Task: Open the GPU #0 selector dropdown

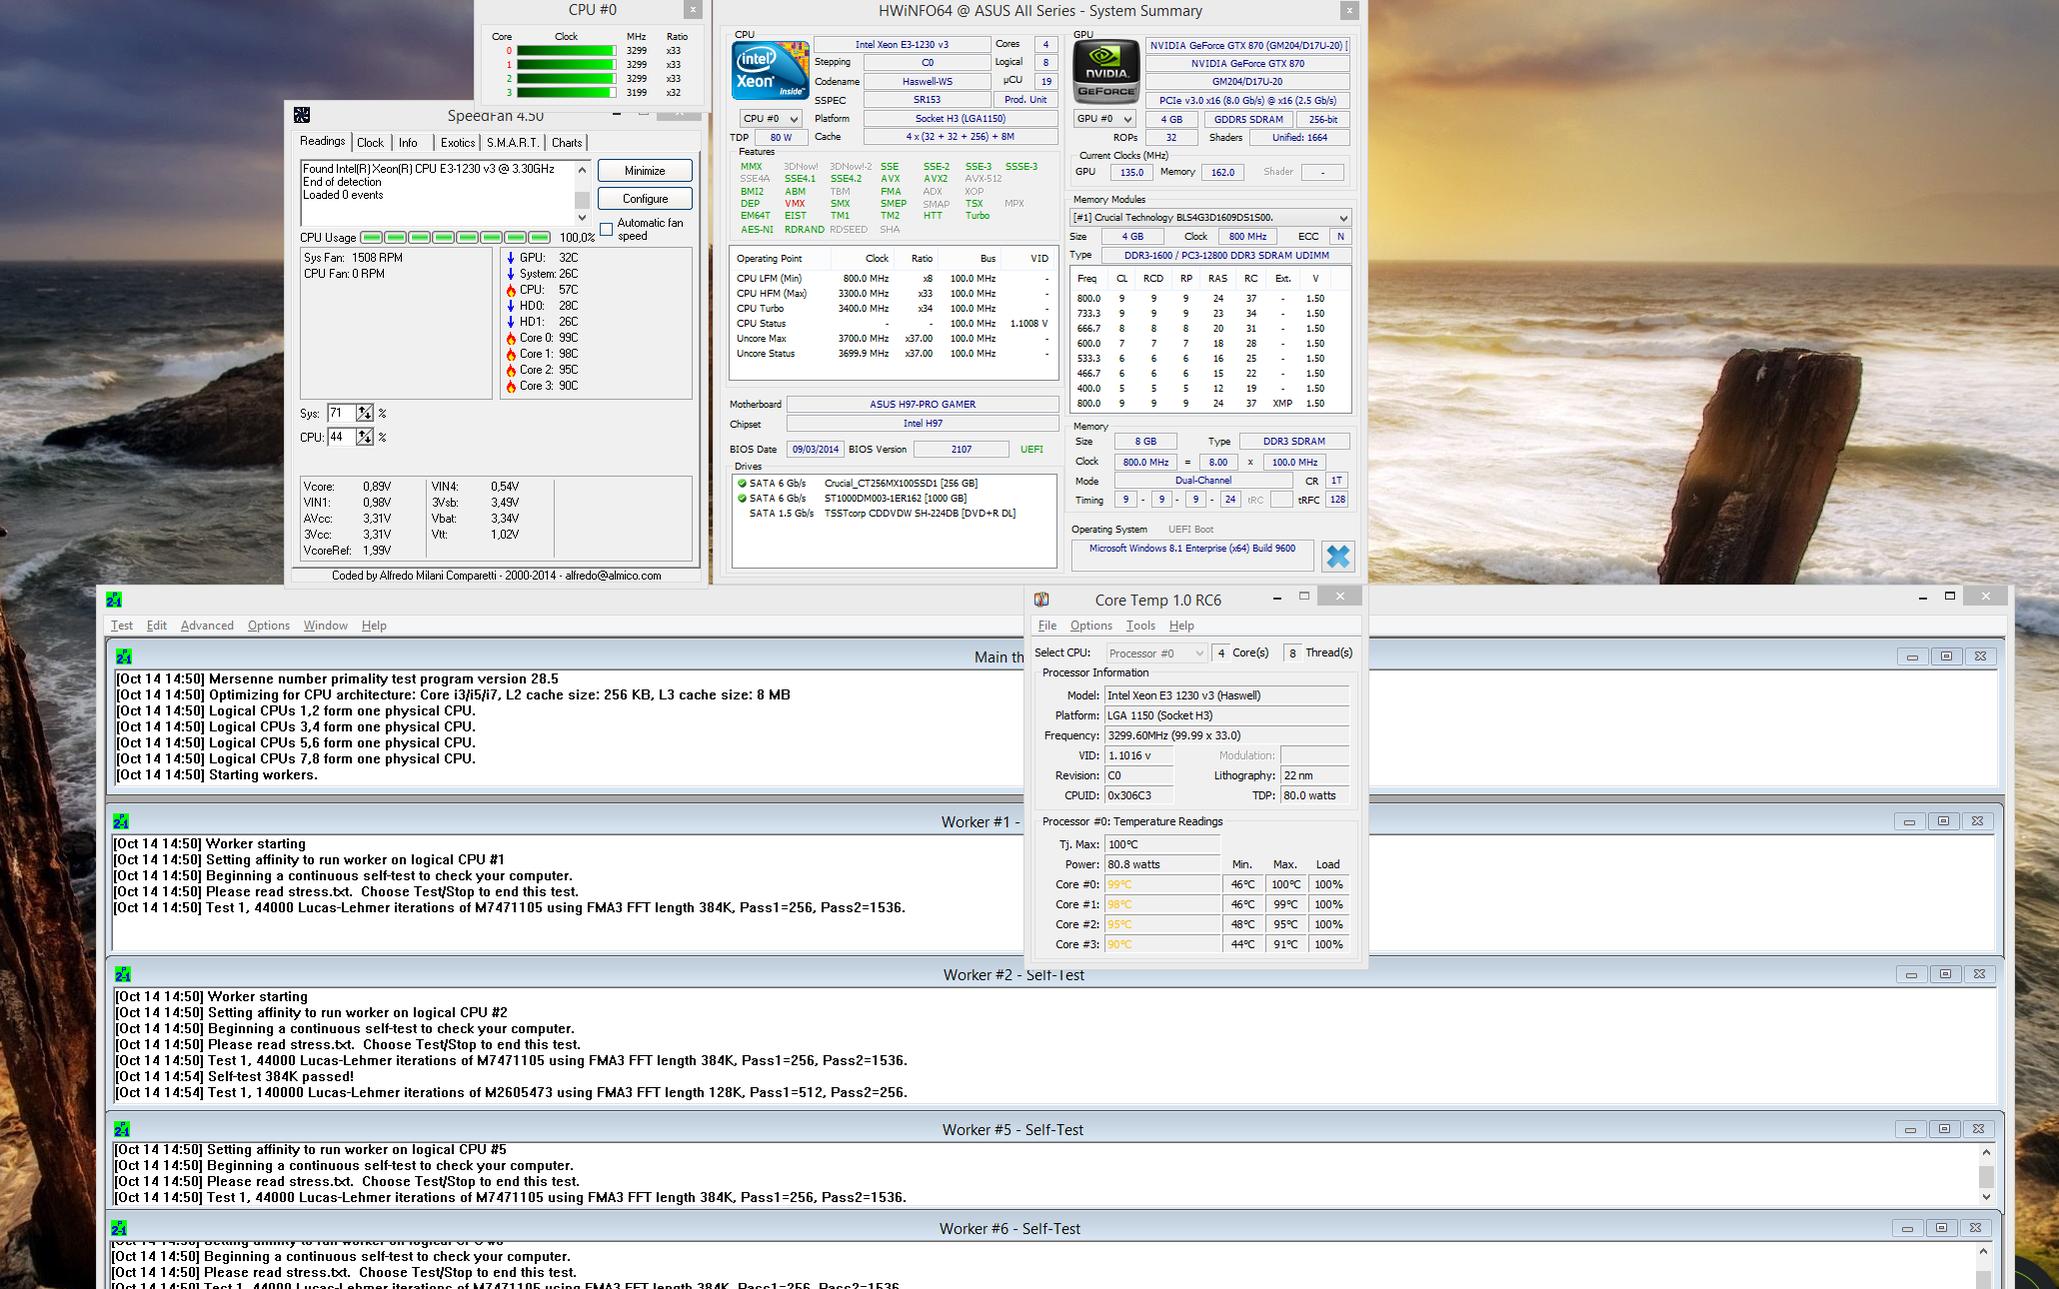Action: pyautogui.click(x=1104, y=119)
